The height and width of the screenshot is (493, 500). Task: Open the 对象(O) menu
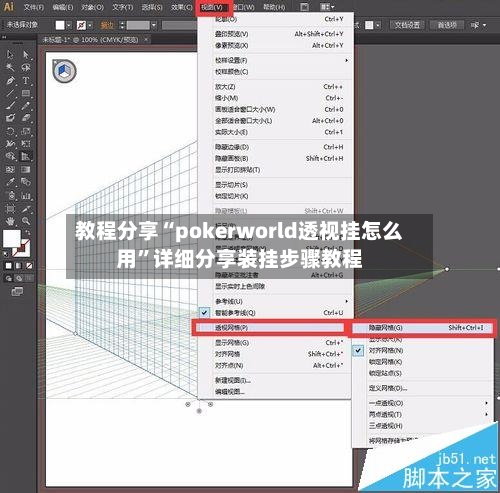point(92,7)
